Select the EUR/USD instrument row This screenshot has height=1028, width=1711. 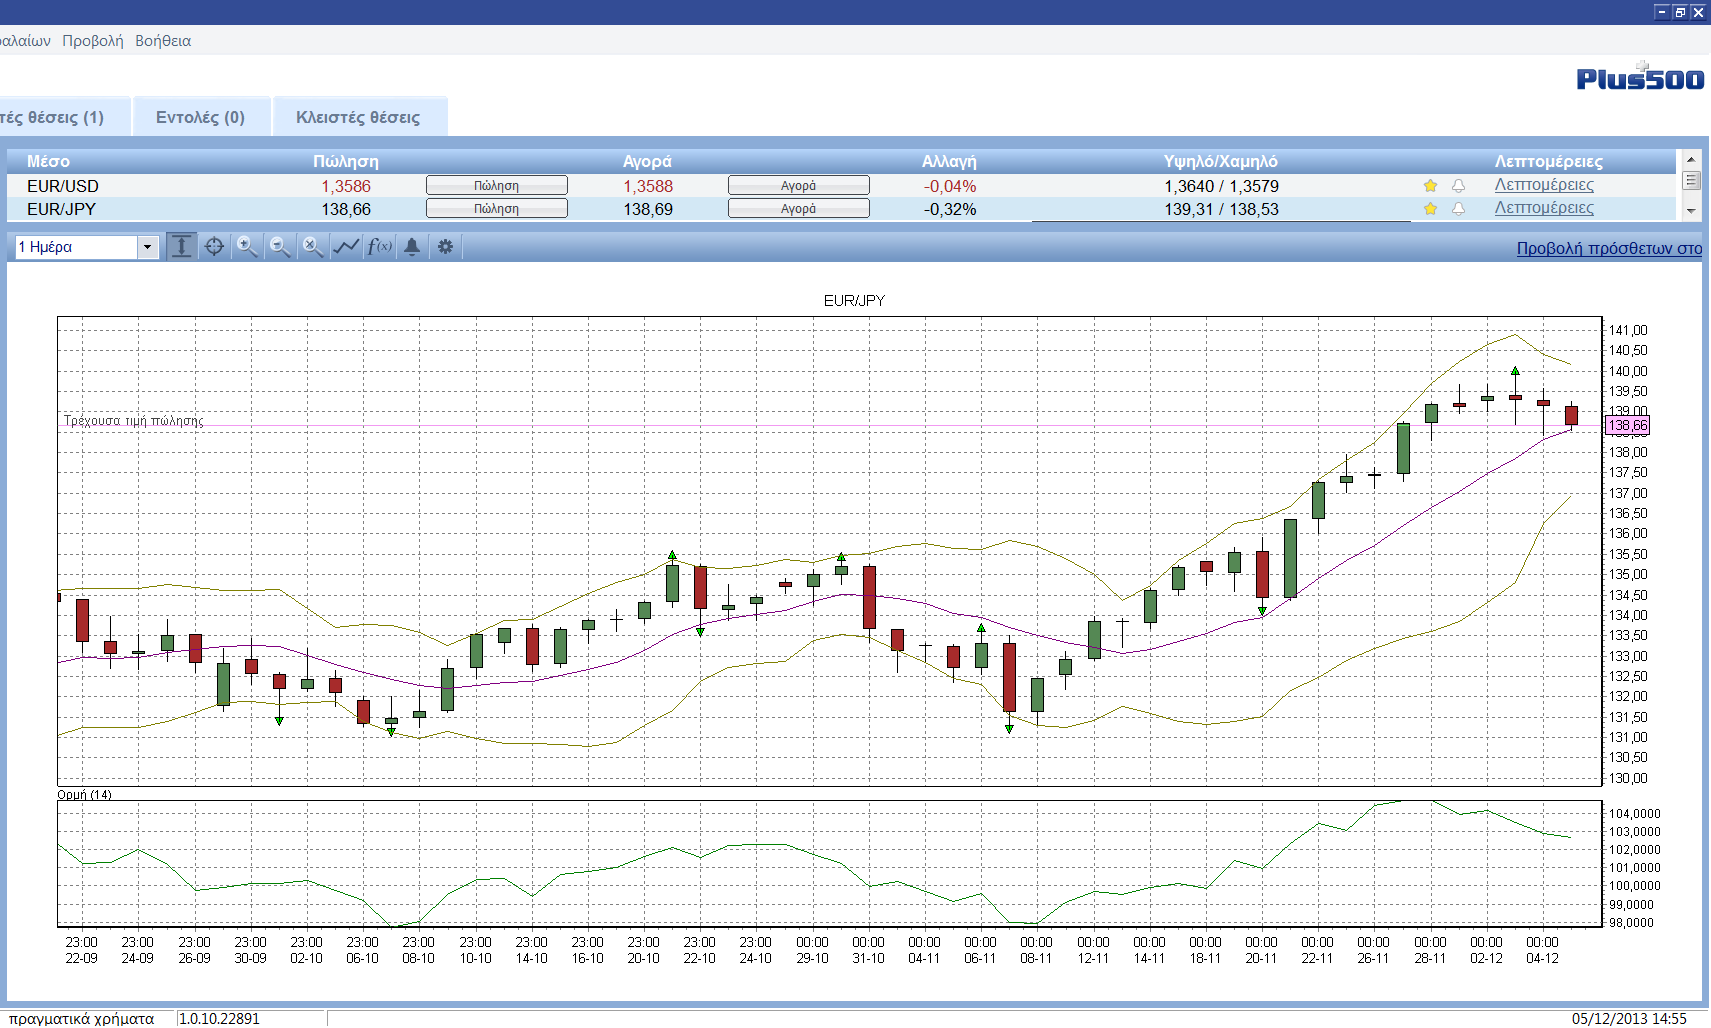(841, 186)
